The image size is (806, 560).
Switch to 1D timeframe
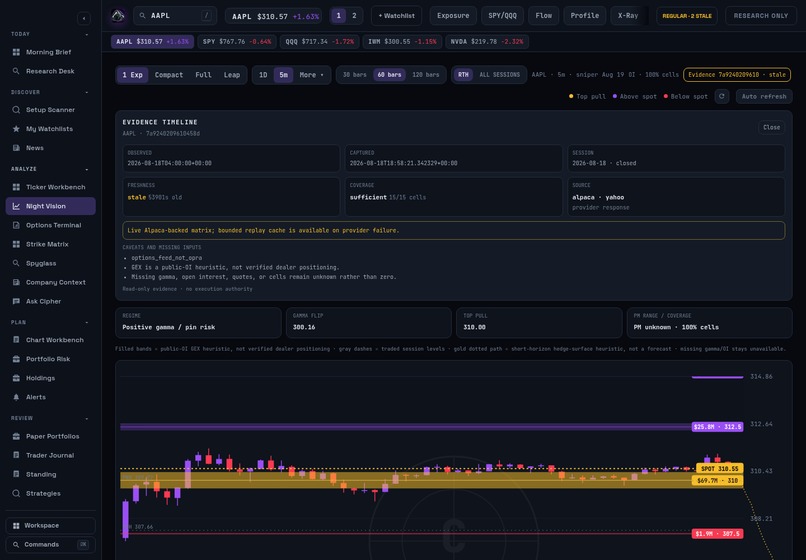(x=263, y=75)
